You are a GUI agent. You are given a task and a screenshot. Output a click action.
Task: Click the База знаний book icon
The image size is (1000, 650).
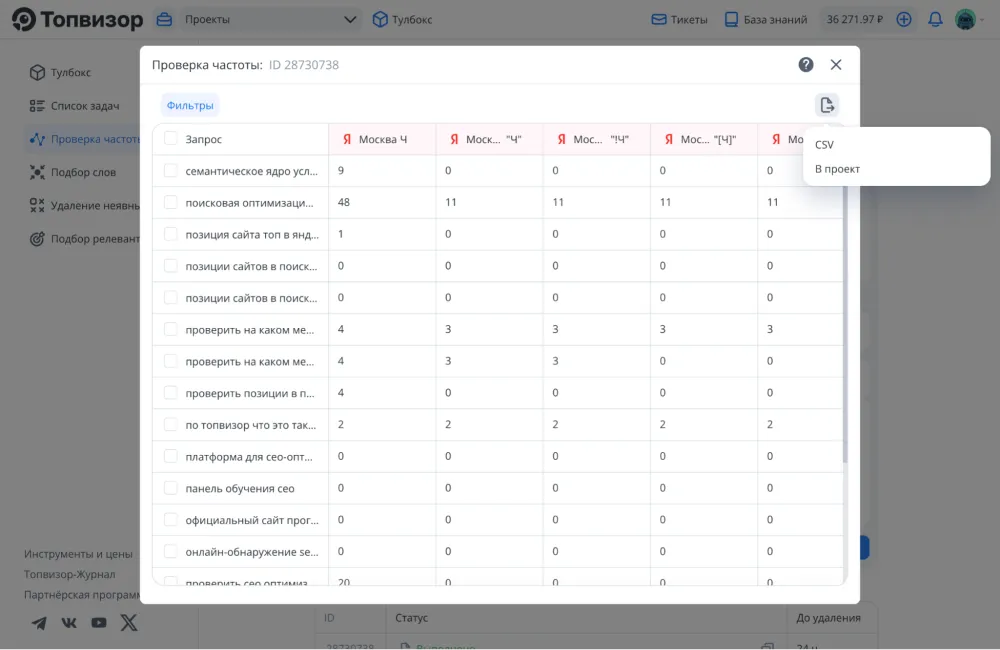pyautogui.click(x=732, y=19)
